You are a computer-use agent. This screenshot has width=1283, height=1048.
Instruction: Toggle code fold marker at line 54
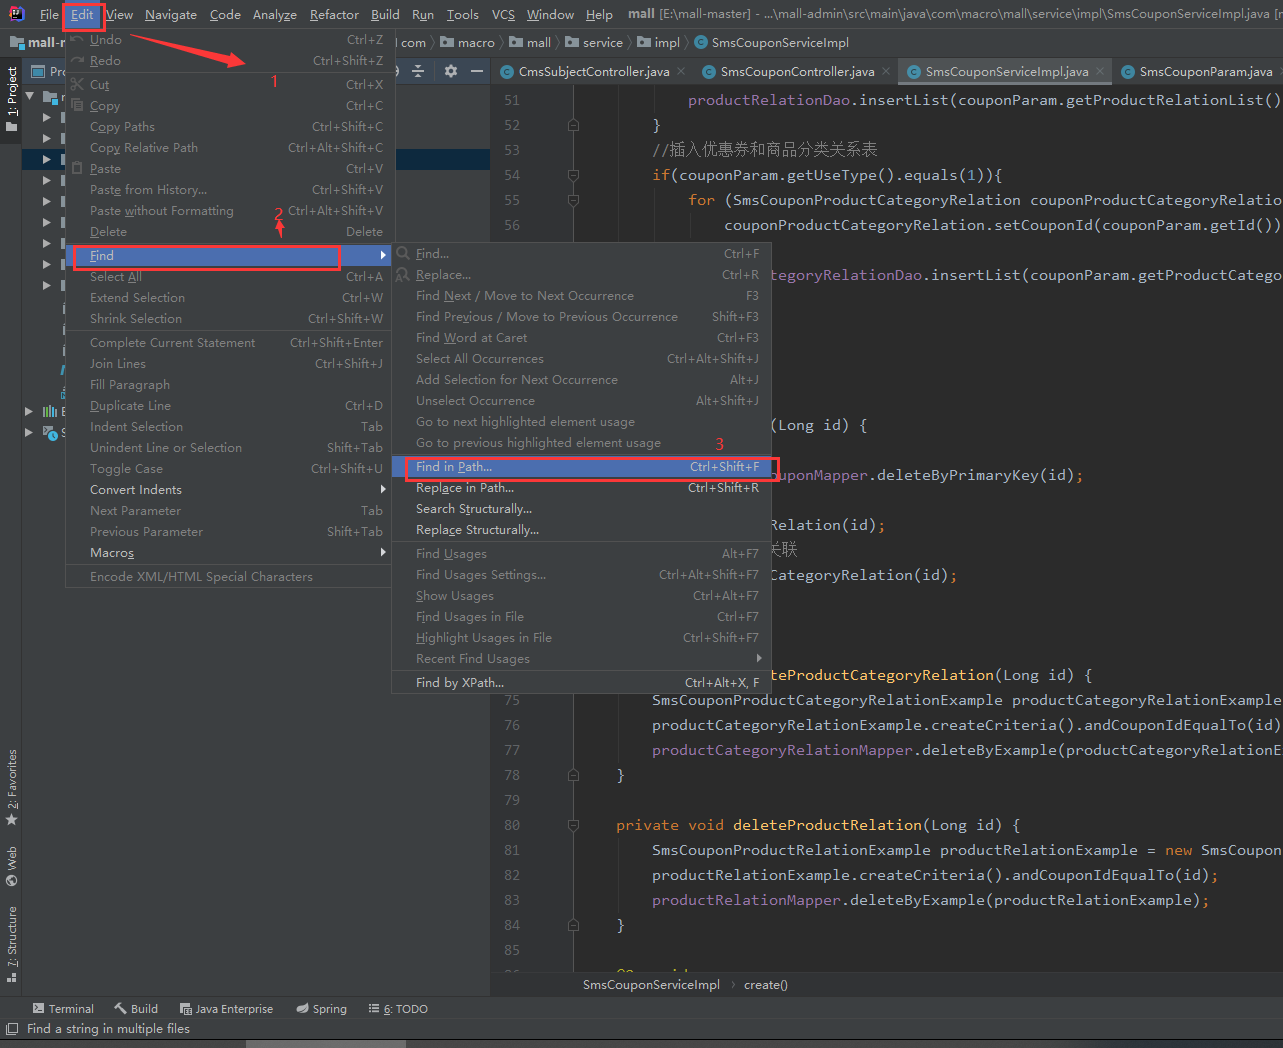[573, 175]
